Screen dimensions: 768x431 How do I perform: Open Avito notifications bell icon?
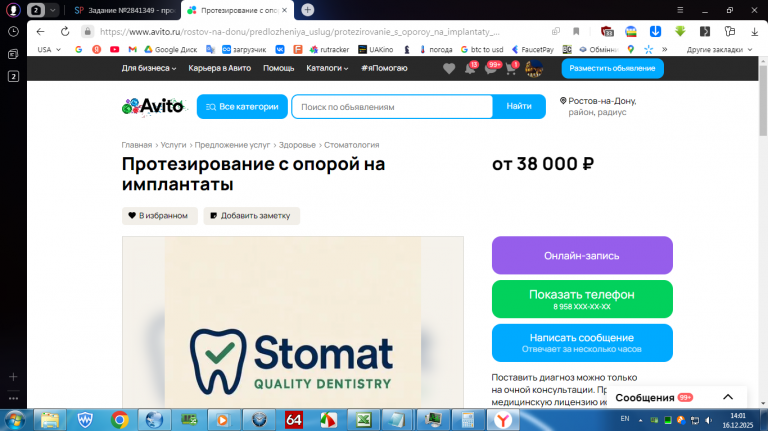coord(470,68)
